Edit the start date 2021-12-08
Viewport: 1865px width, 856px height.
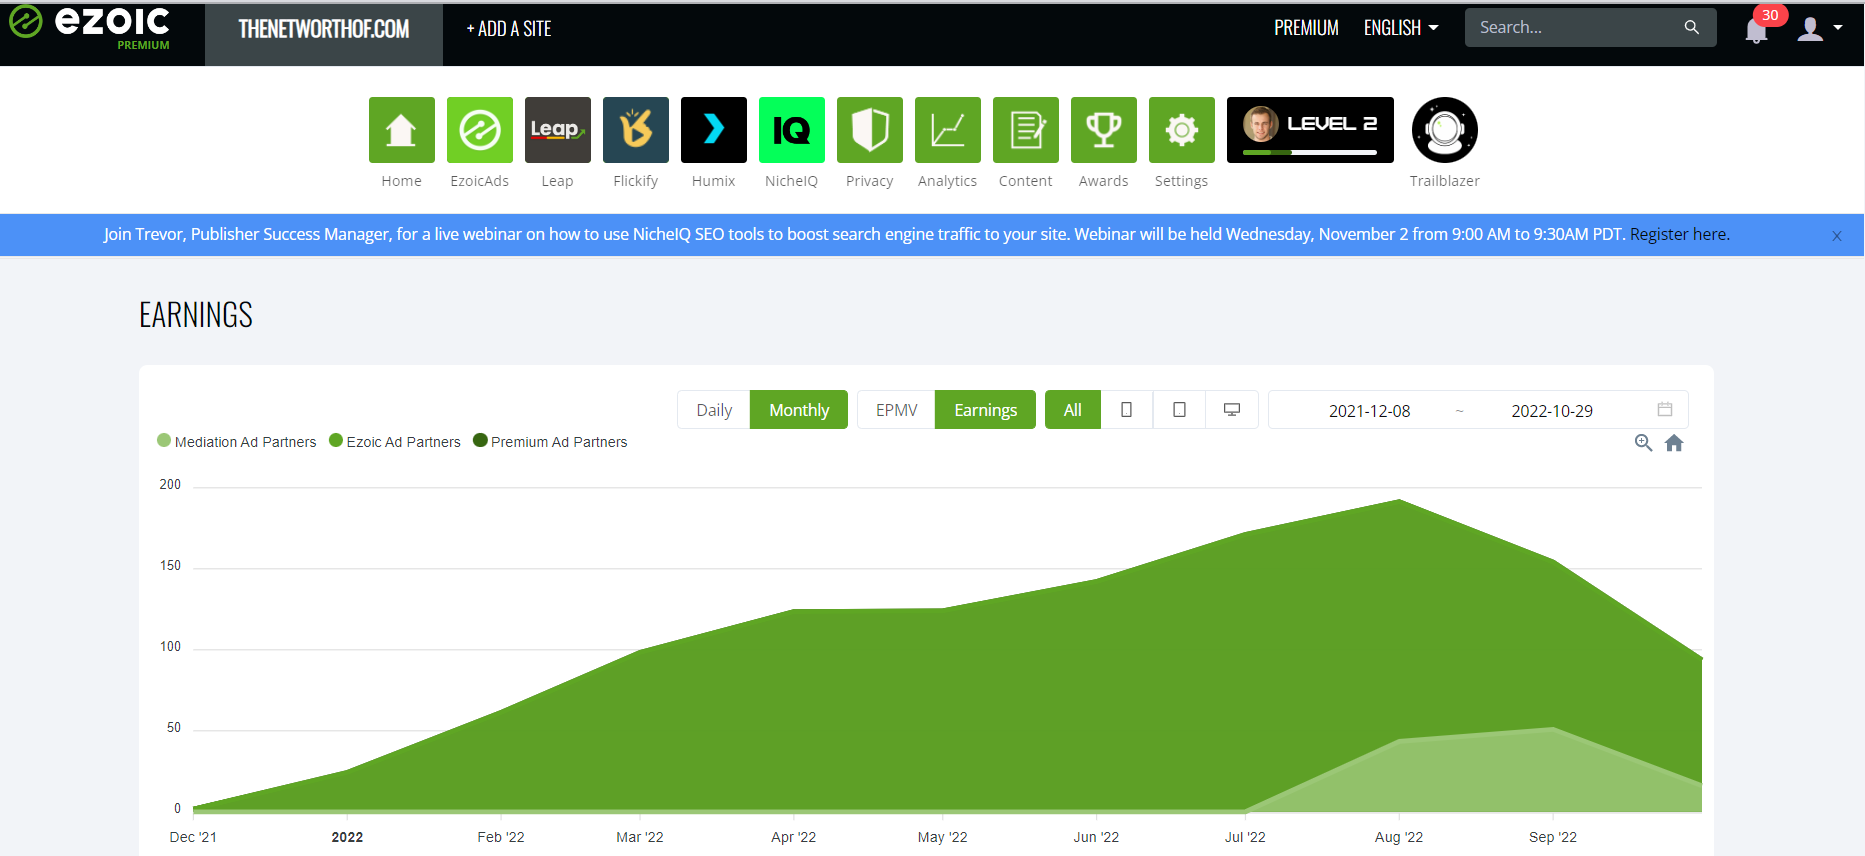point(1369,411)
